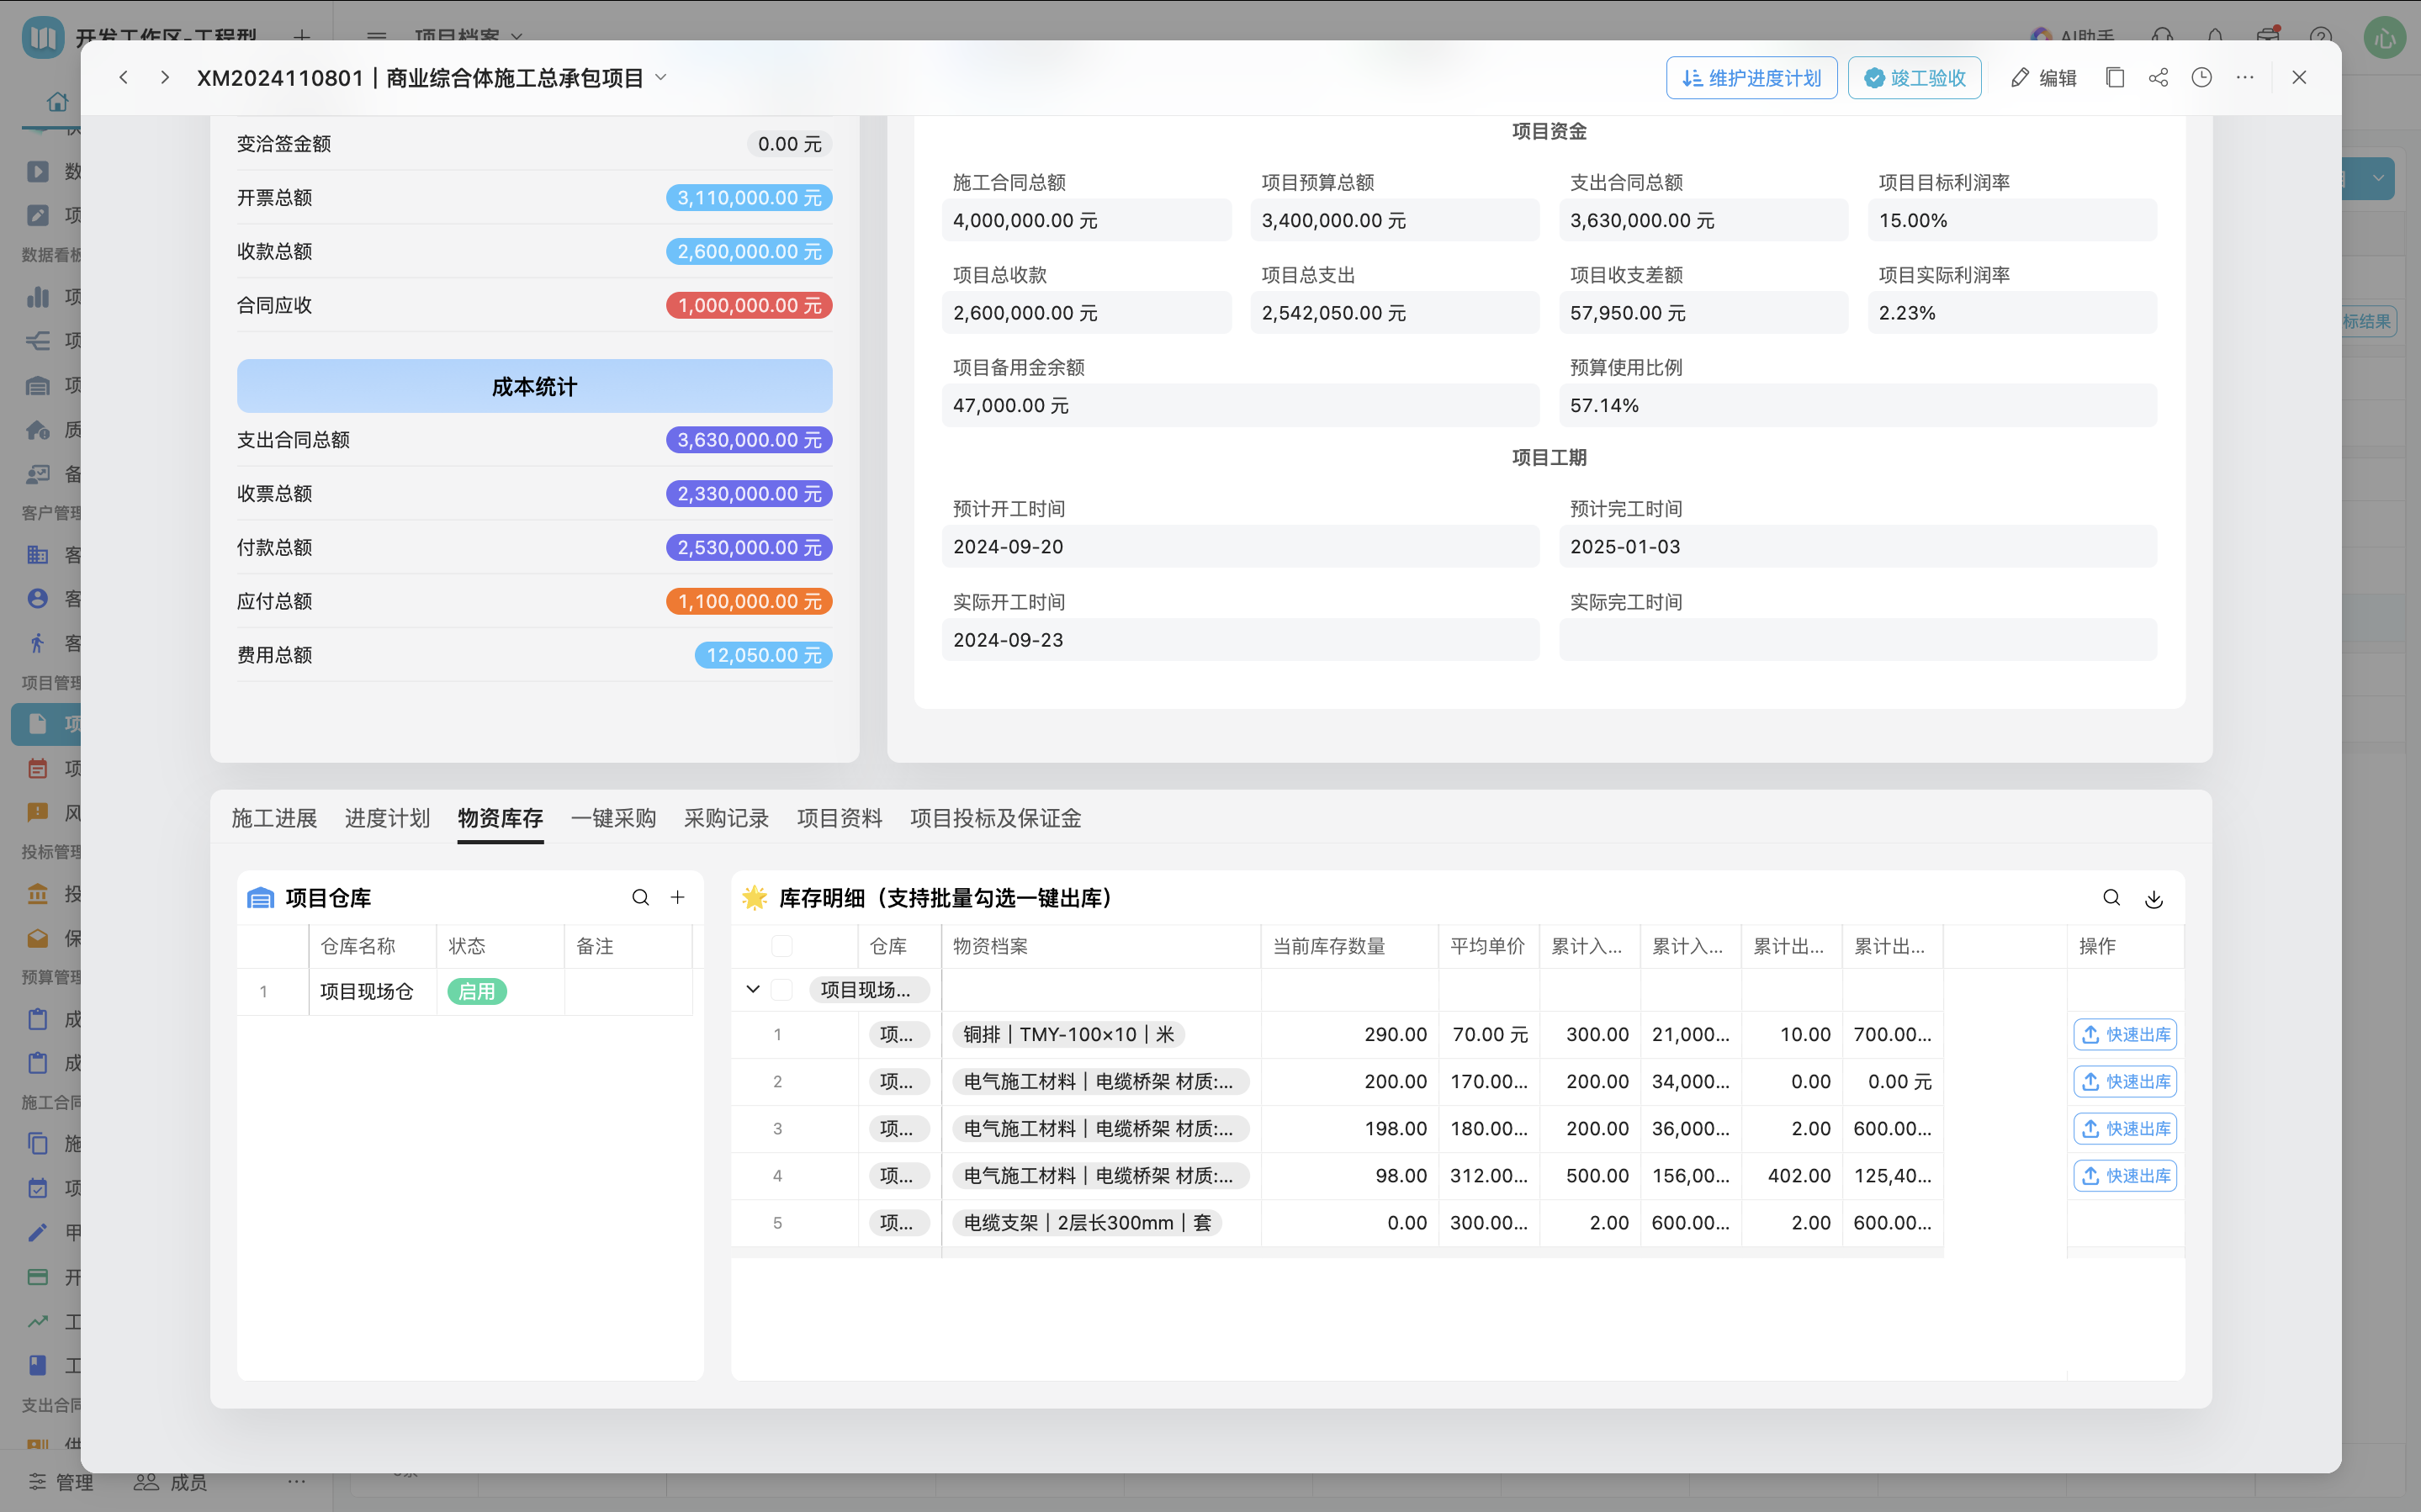Select the 物资库存 tab
Image resolution: width=2421 pixels, height=1512 pixels.
[500, 818]
